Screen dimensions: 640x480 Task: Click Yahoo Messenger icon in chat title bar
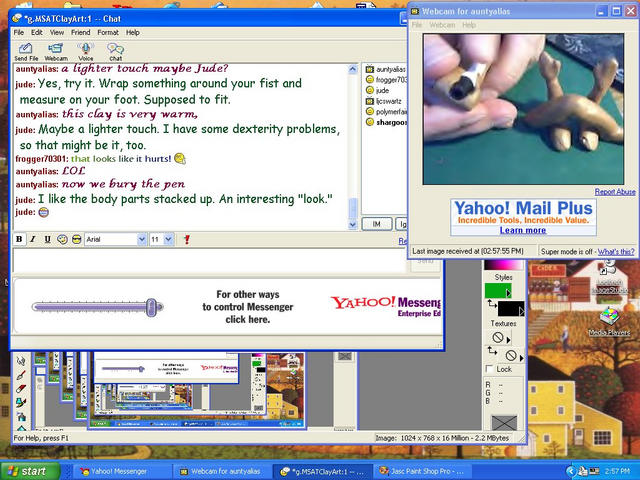17,18
